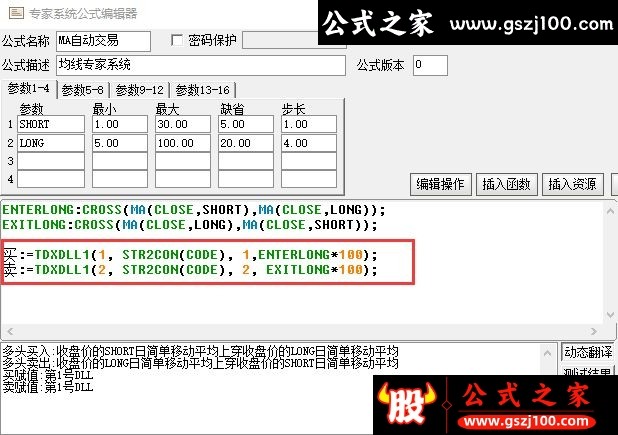Switch to the 参数1-4 tab
This screenshot has width=618, height=435.
pos(28,89)
